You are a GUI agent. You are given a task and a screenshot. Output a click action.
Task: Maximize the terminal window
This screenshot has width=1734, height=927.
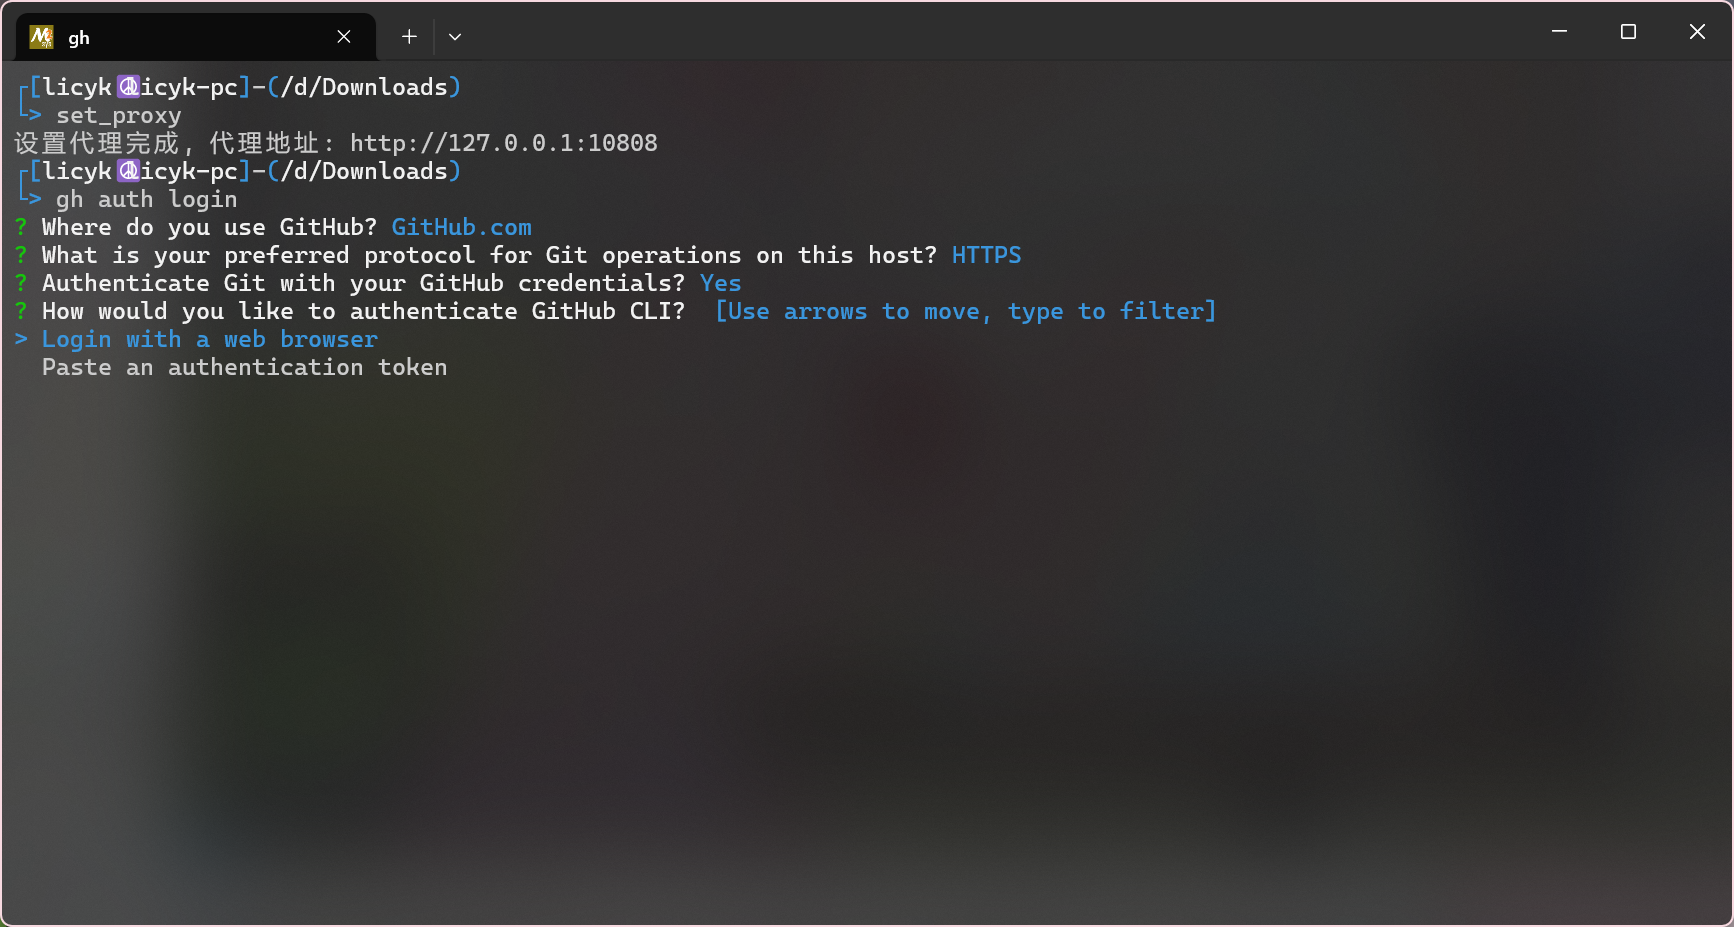(1628, 32)
